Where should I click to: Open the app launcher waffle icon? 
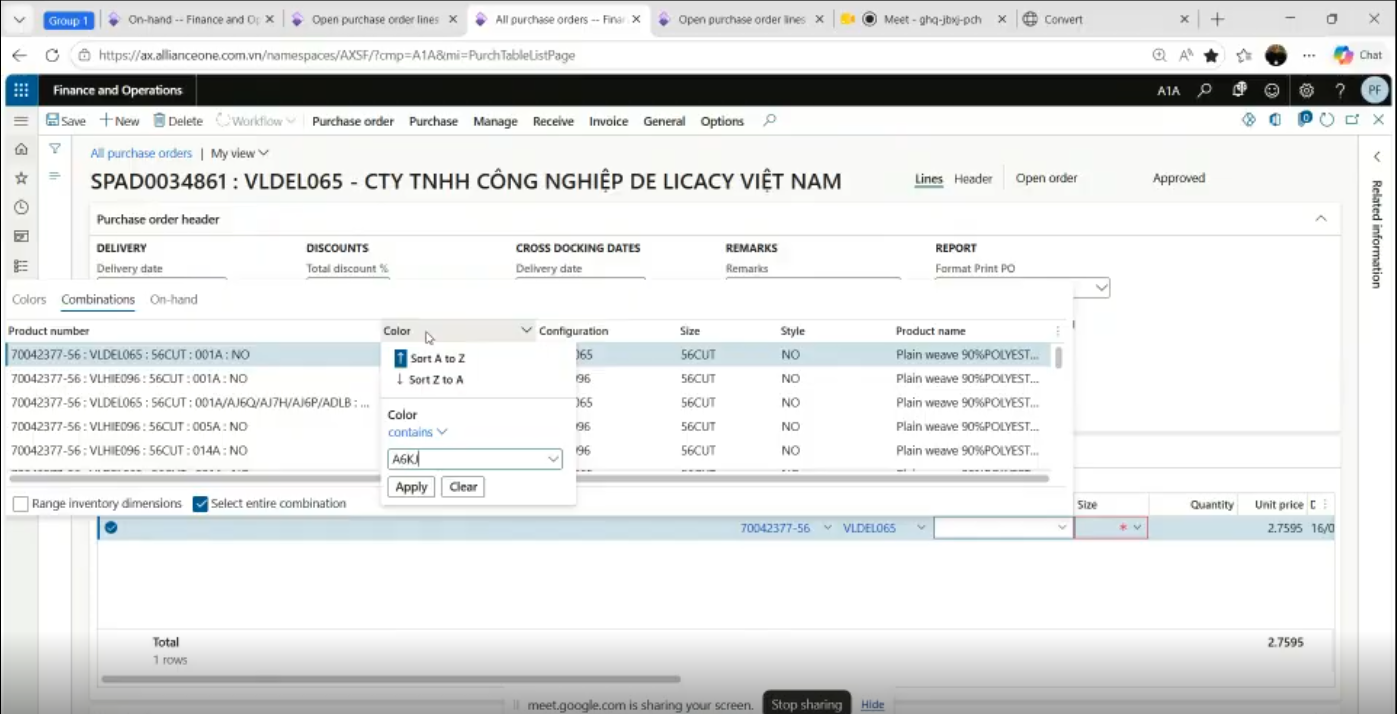21,90
